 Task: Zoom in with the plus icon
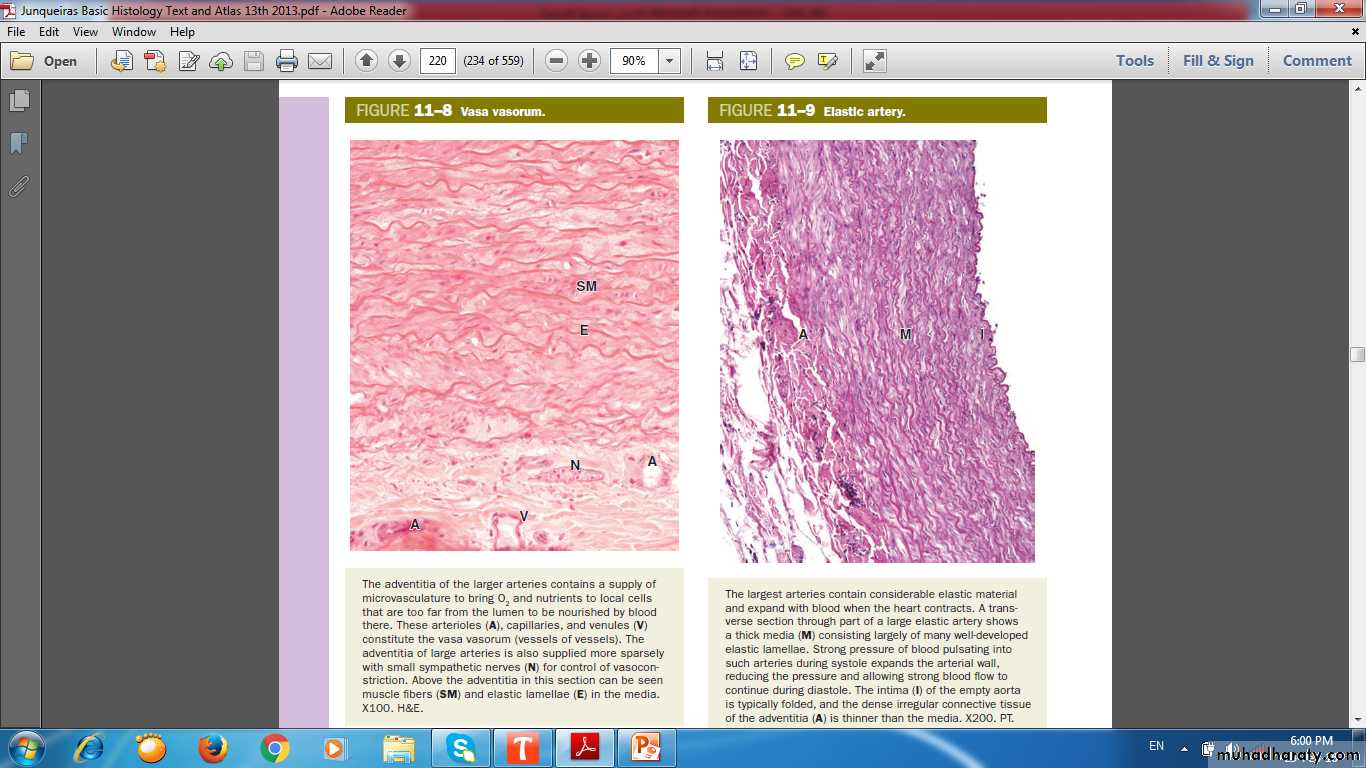[590, 61]
